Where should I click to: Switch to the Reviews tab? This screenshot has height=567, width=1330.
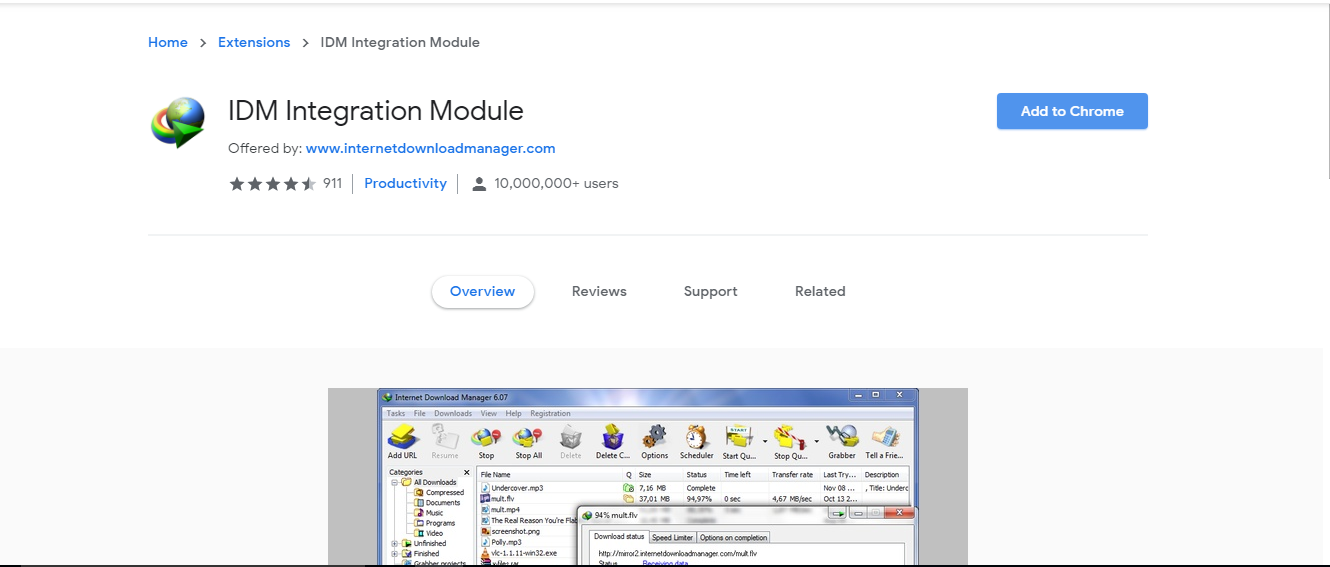click(x=599, y=292)
